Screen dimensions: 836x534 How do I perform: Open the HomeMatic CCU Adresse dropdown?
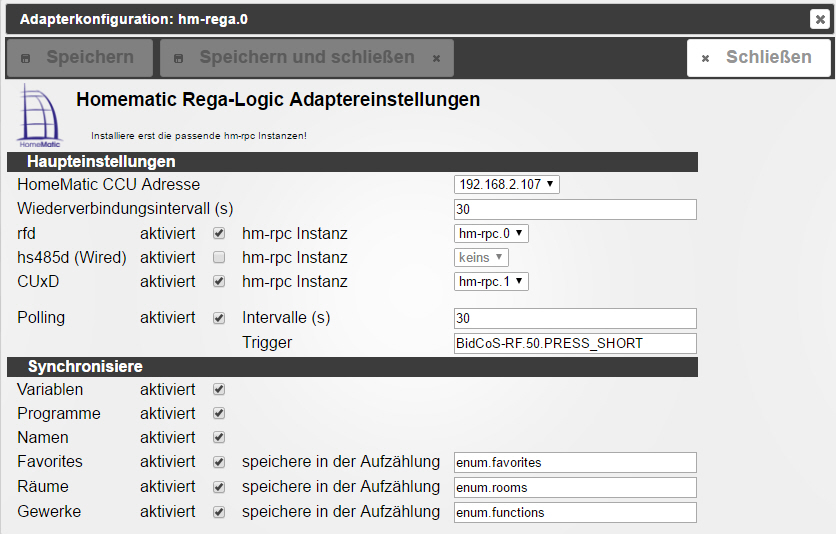pos(507,184)
